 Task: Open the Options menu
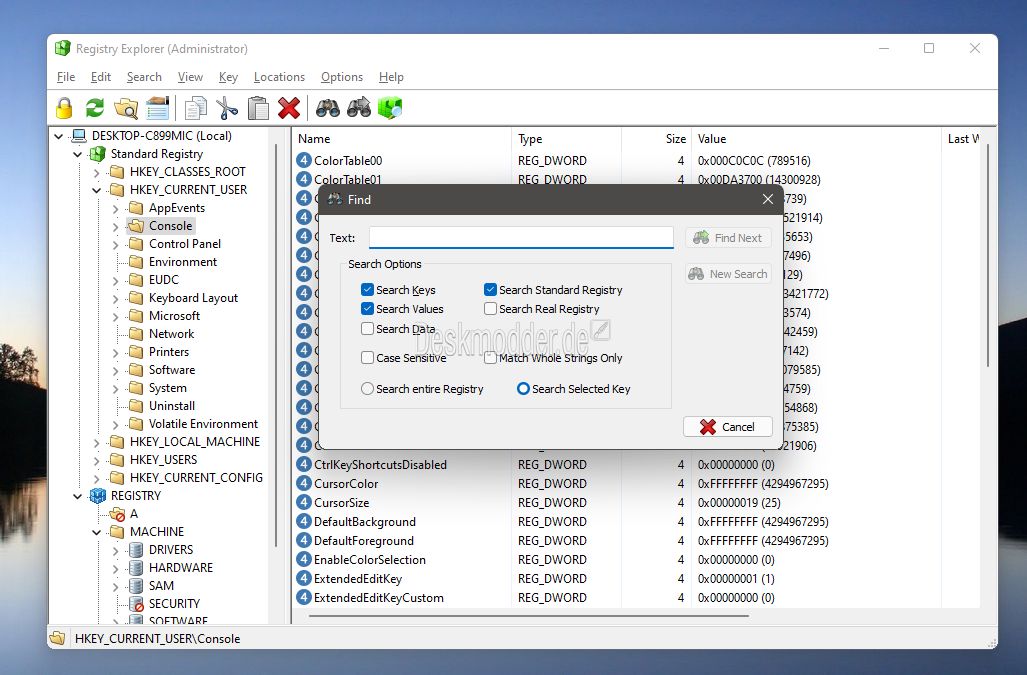pos(342,77)
